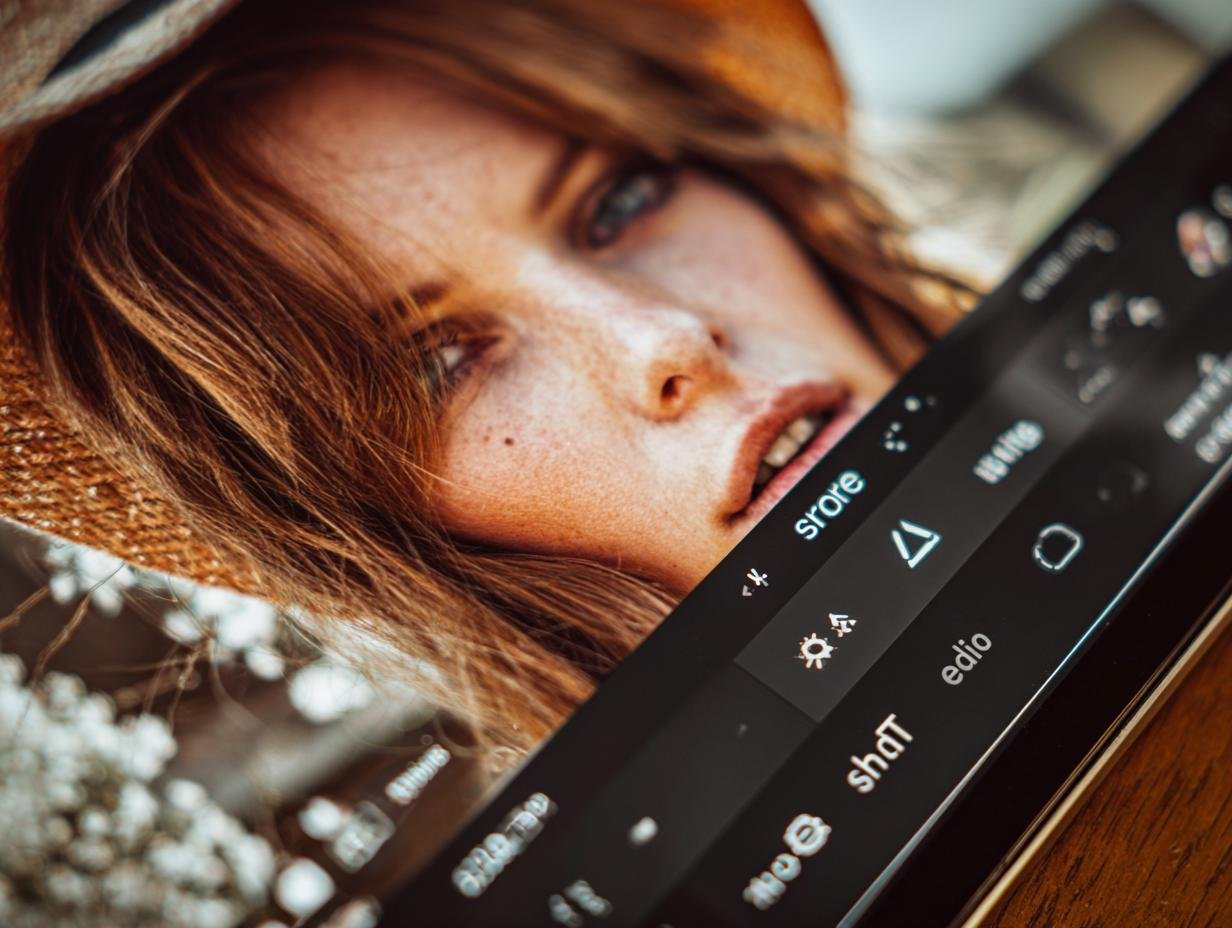Tap the blurred label at the toolbar's top
Screen dimensions: 1232x928
coord(1067,262)
